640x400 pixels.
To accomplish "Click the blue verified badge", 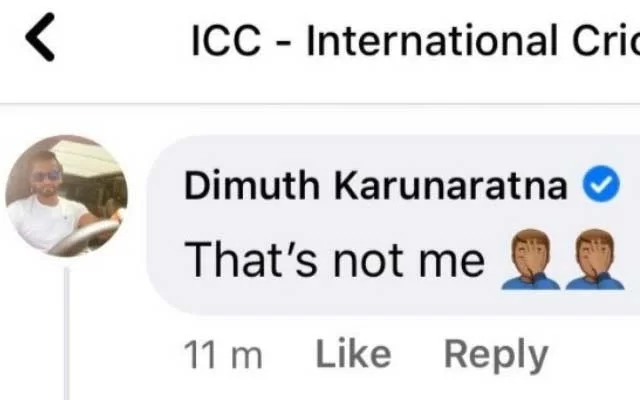I will coord(601,185).
